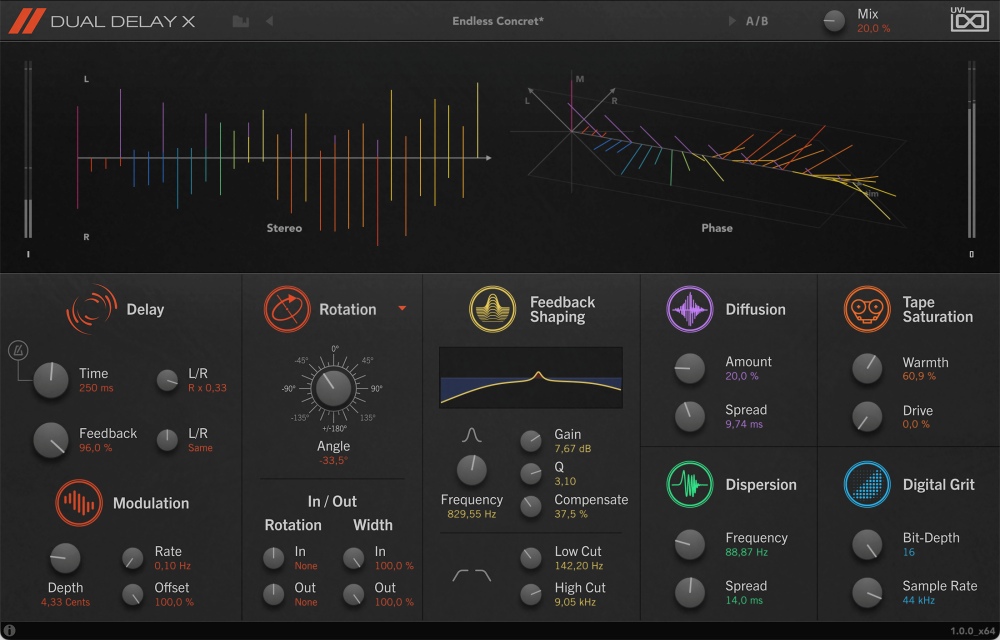Toggle the Tape Saturation section icon
1000x640 pixels.
(867, 309)
